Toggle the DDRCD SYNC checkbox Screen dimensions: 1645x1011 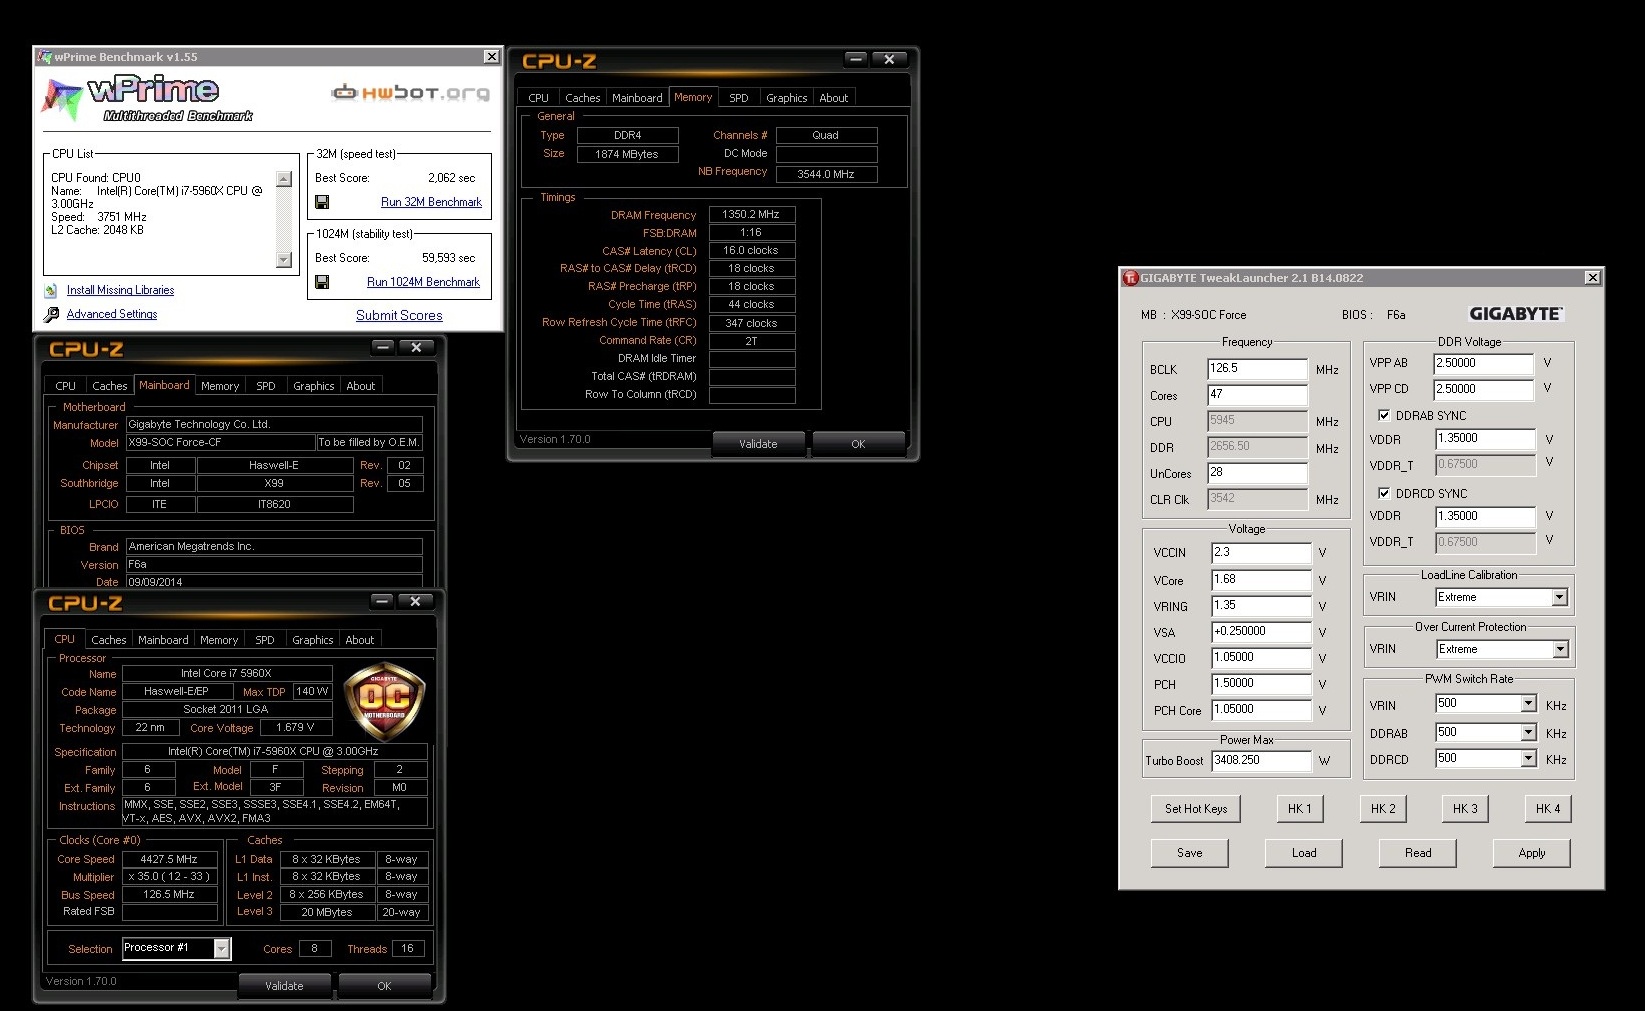(1384, 493)
